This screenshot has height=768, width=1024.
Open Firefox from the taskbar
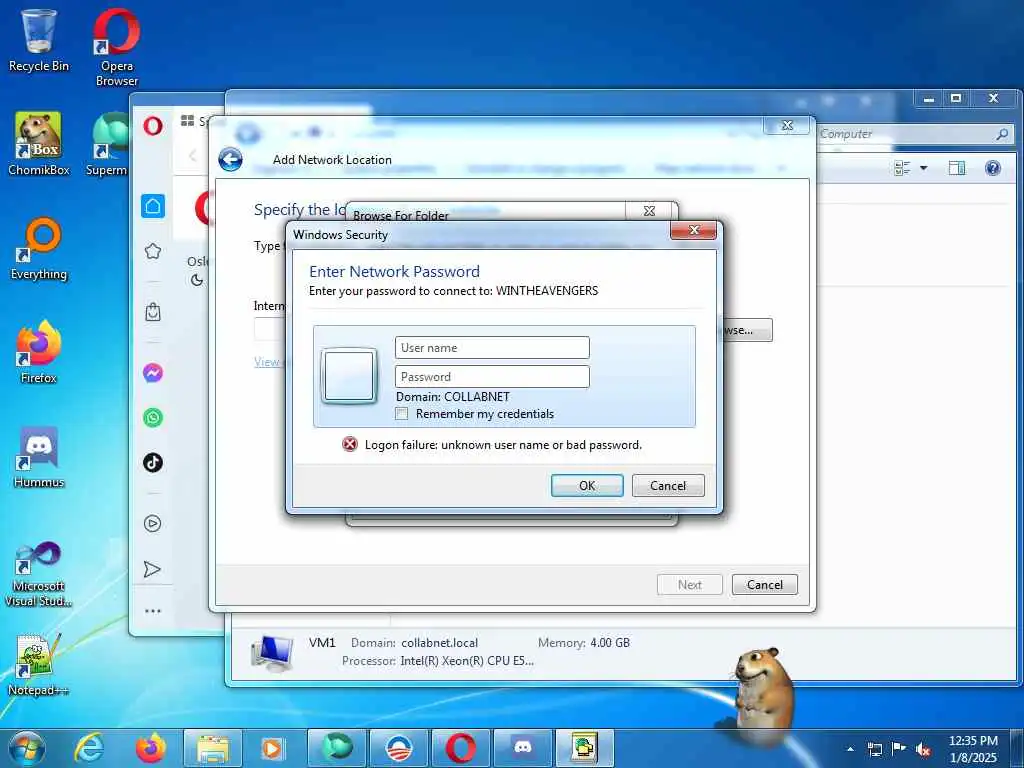(151, 748)
